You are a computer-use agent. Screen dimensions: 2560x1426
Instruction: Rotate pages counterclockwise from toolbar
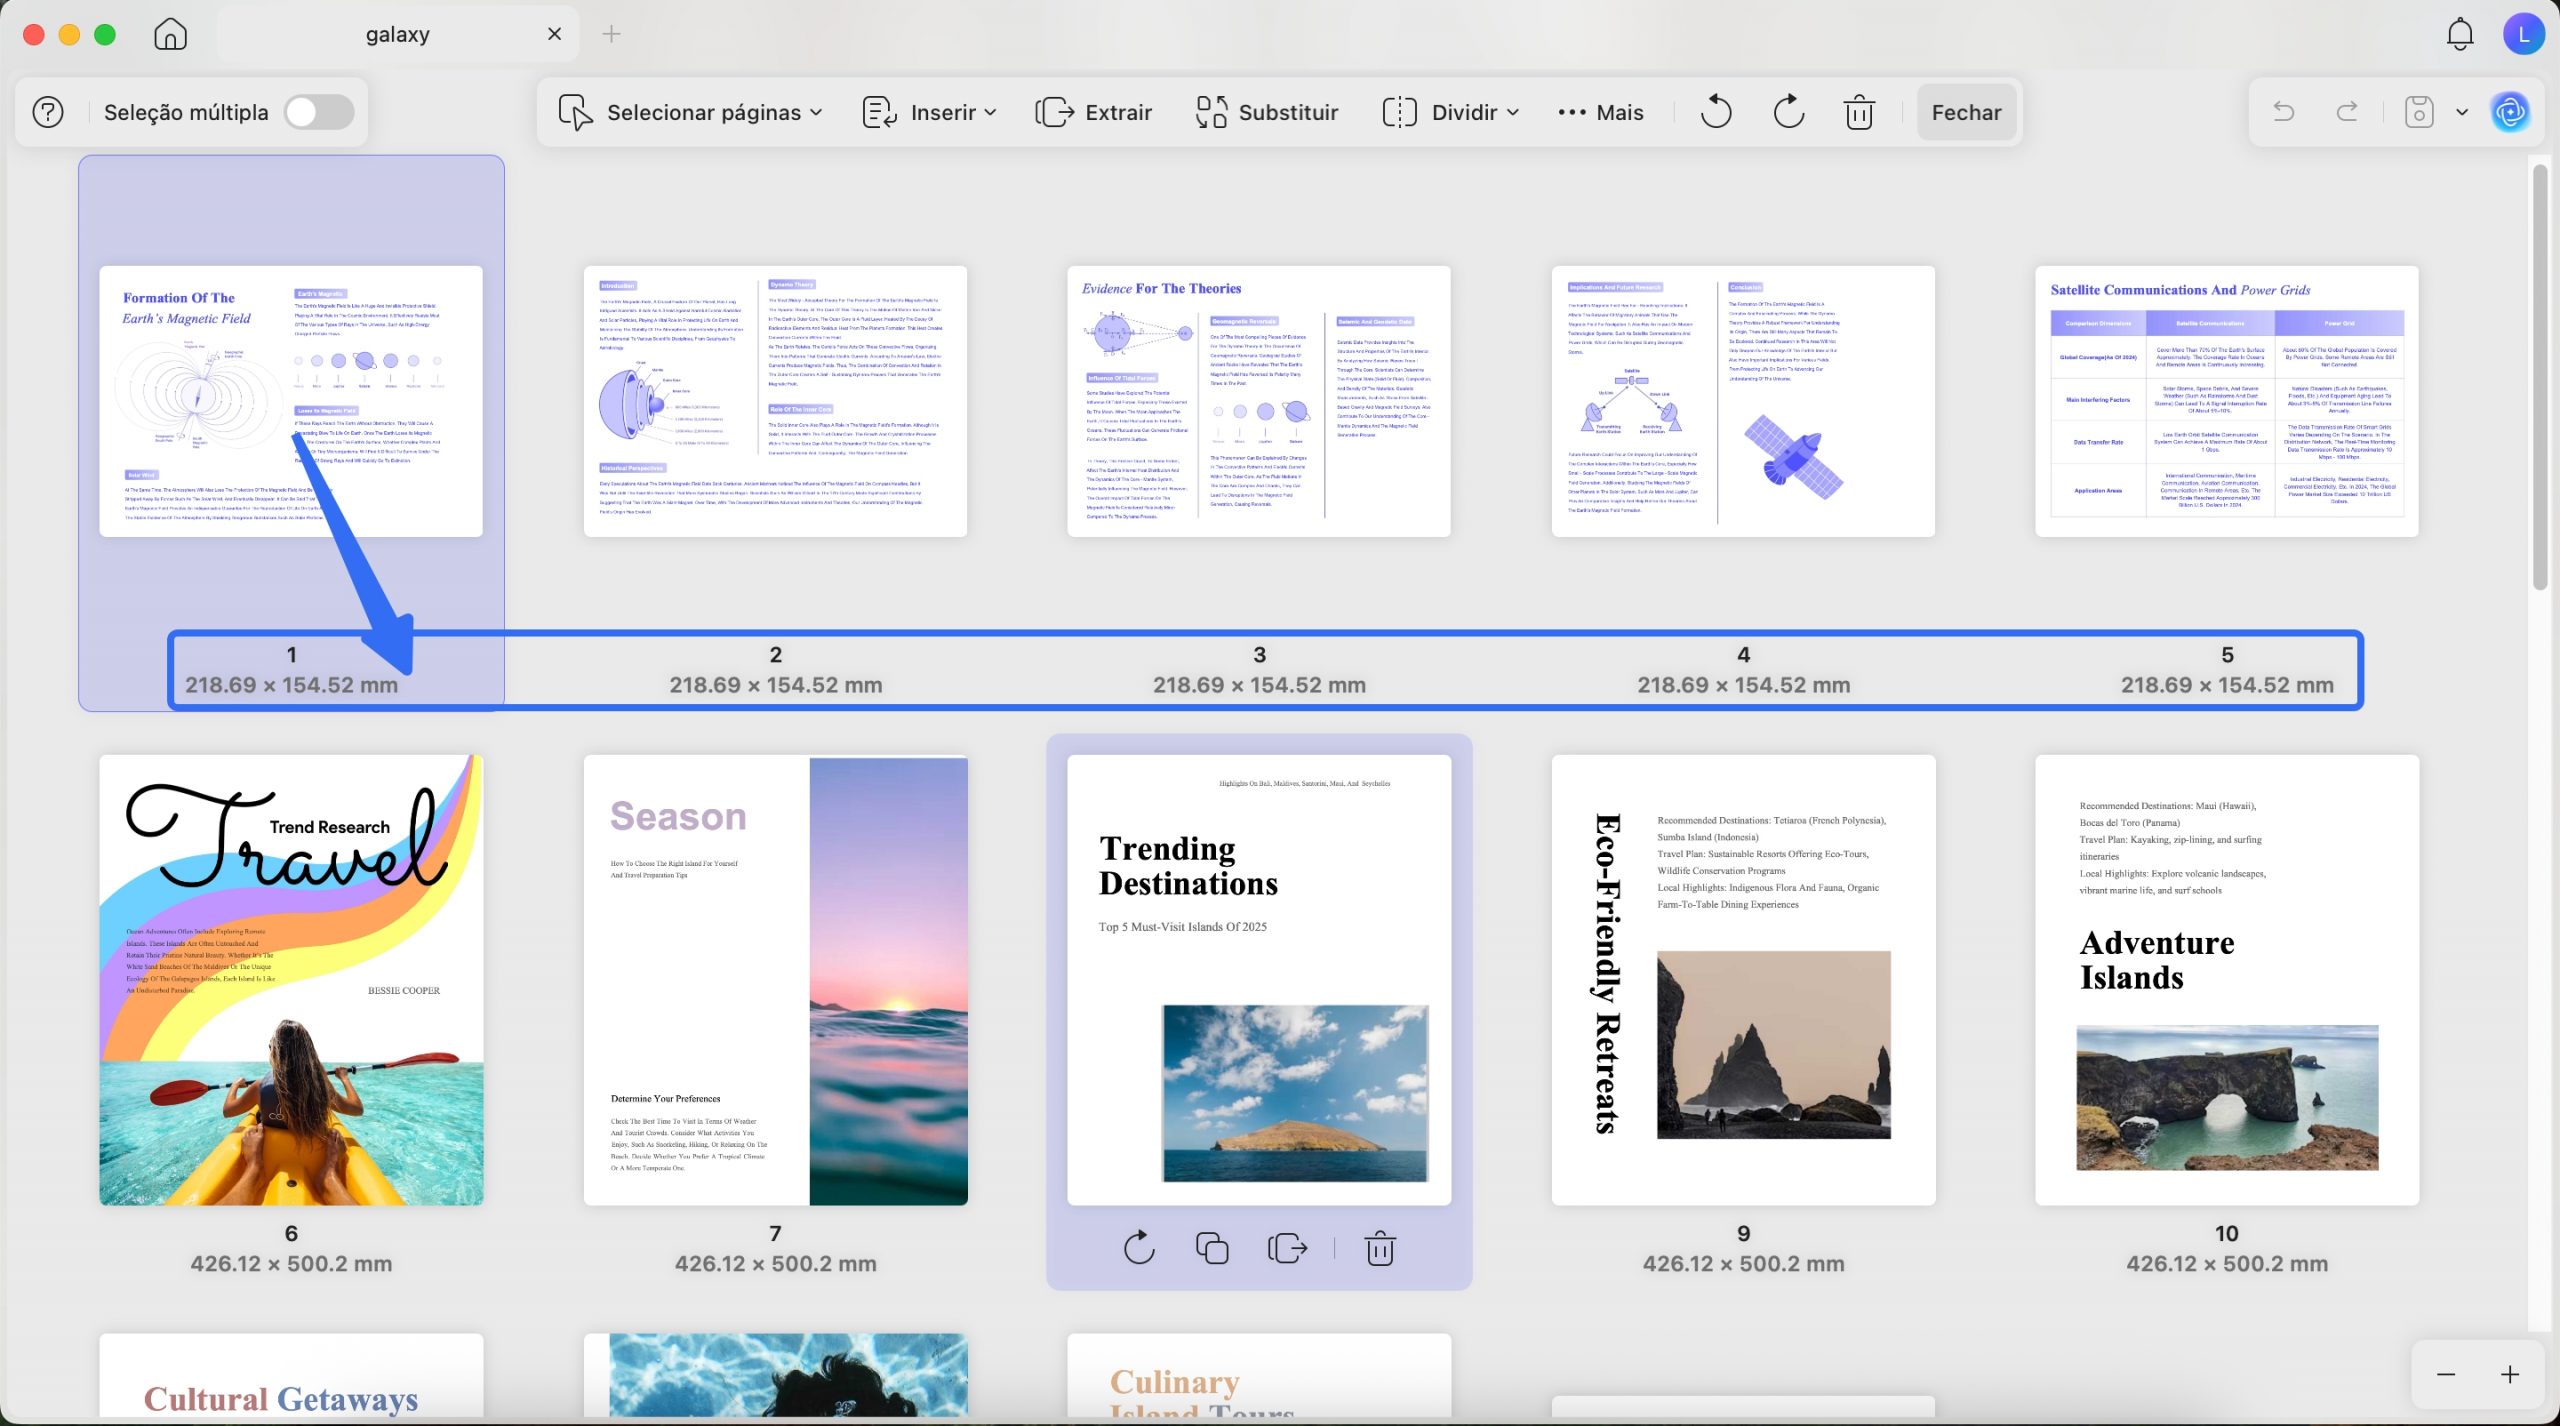point(1715,112)
